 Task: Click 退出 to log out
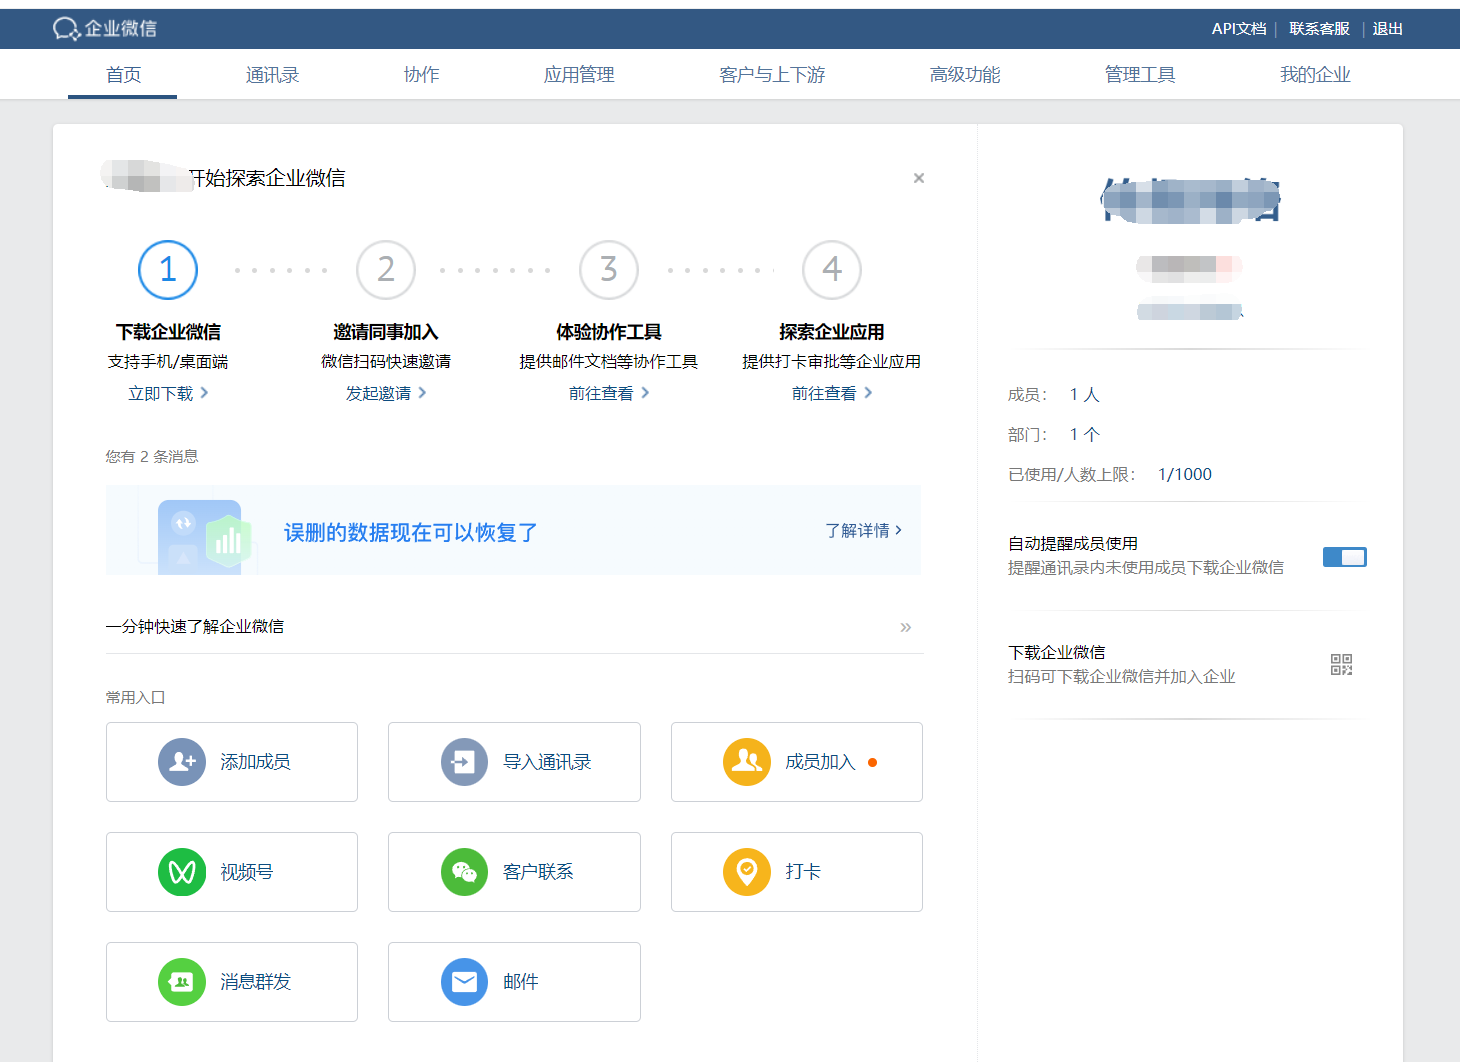(x=1387, y=29)
